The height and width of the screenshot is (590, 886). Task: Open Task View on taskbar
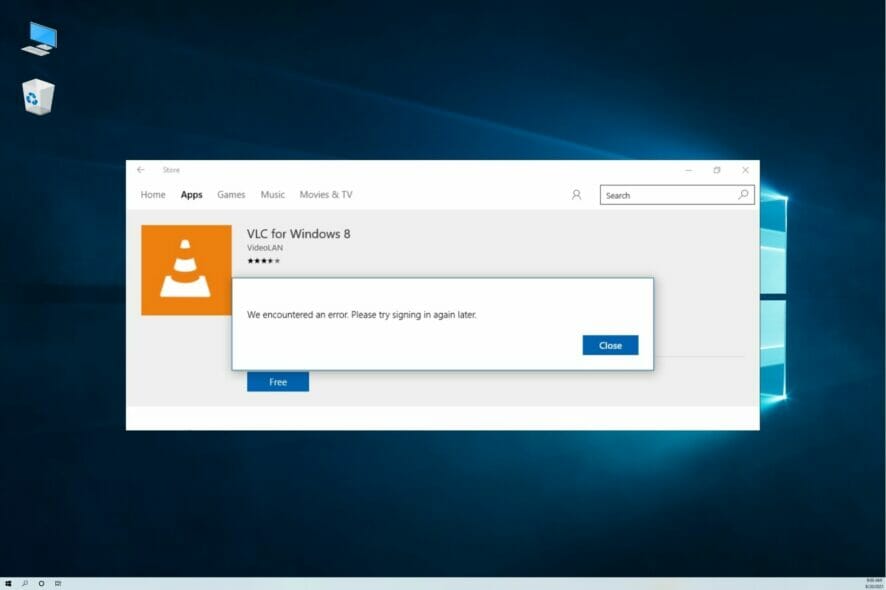coord(58,583)
